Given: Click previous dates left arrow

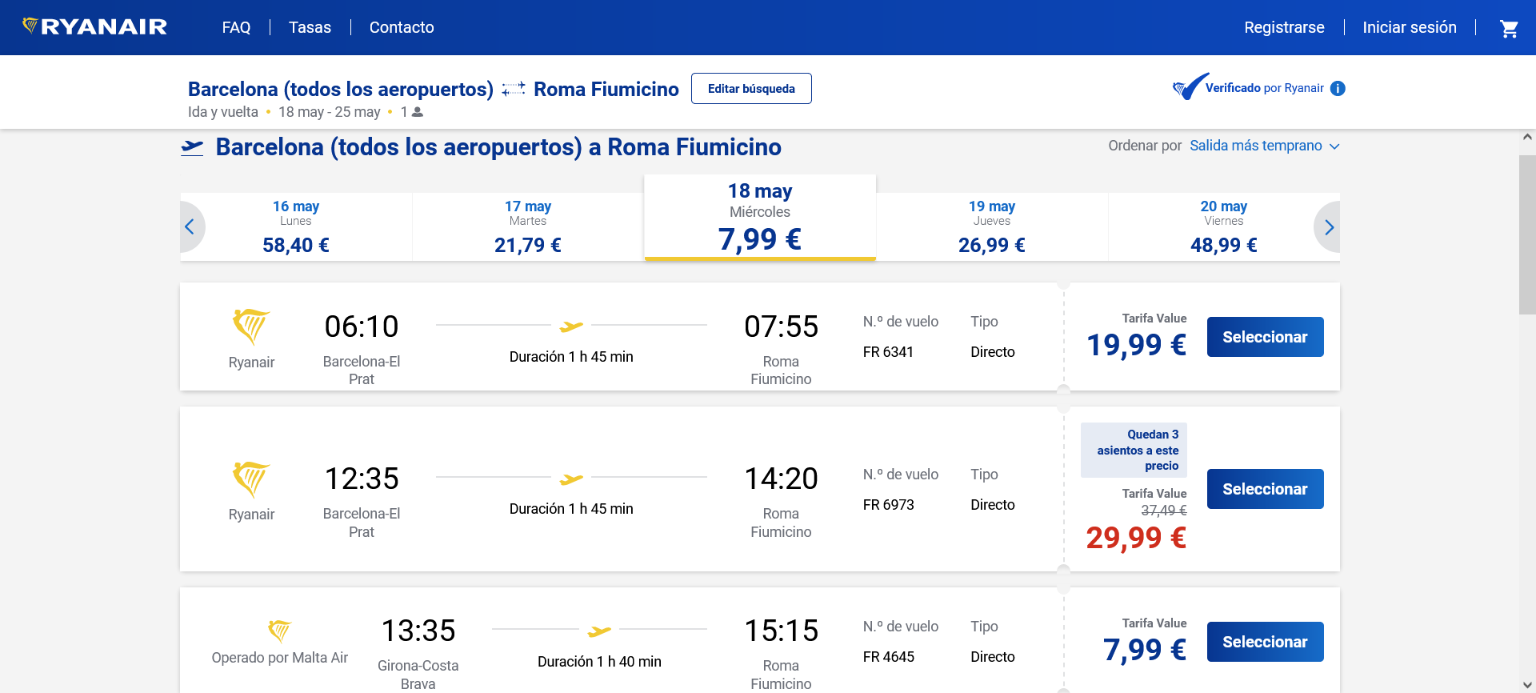Looking at the screenshot, I should click(x=190, y=227).
